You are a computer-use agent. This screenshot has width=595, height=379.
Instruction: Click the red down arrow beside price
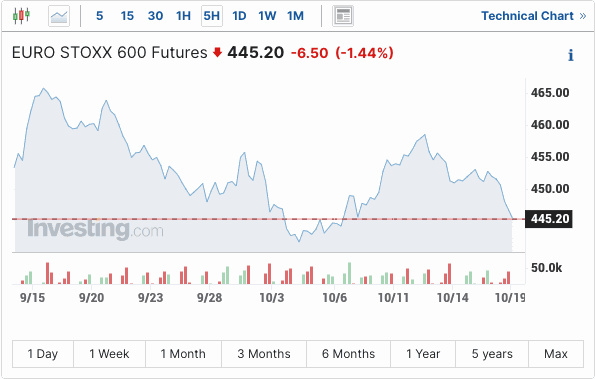[x=217, y=52]
